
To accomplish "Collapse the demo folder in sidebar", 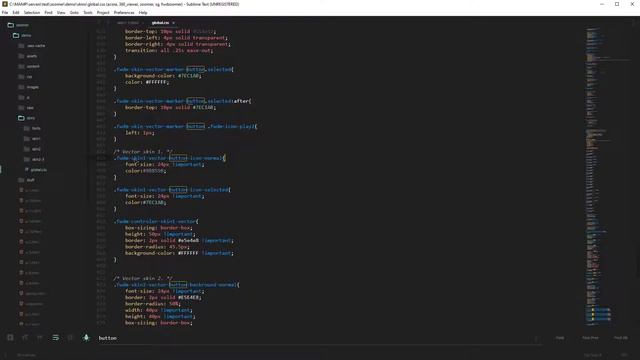I will [16, 36].
